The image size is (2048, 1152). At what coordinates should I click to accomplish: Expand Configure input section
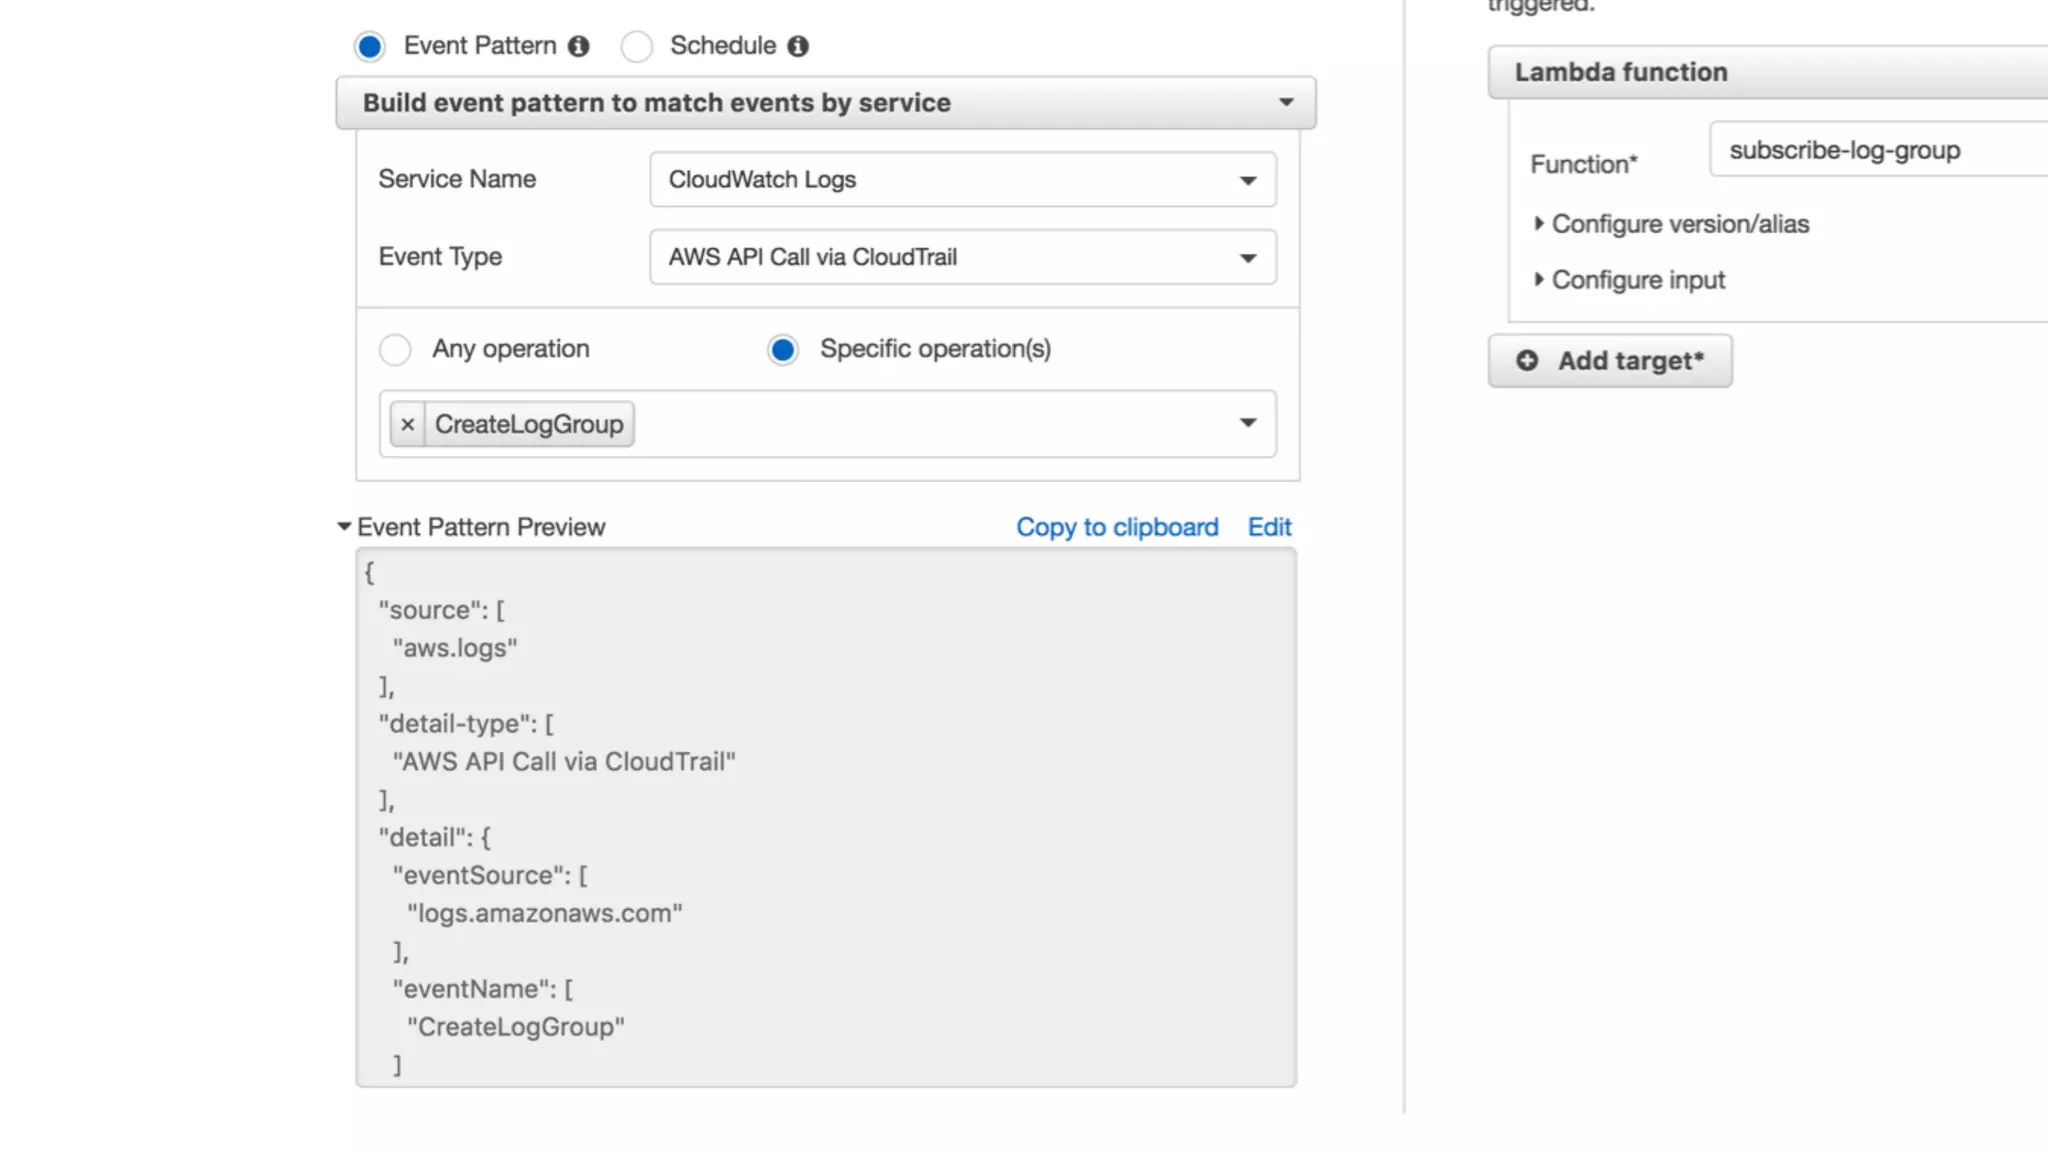(x=1637, y=280)
